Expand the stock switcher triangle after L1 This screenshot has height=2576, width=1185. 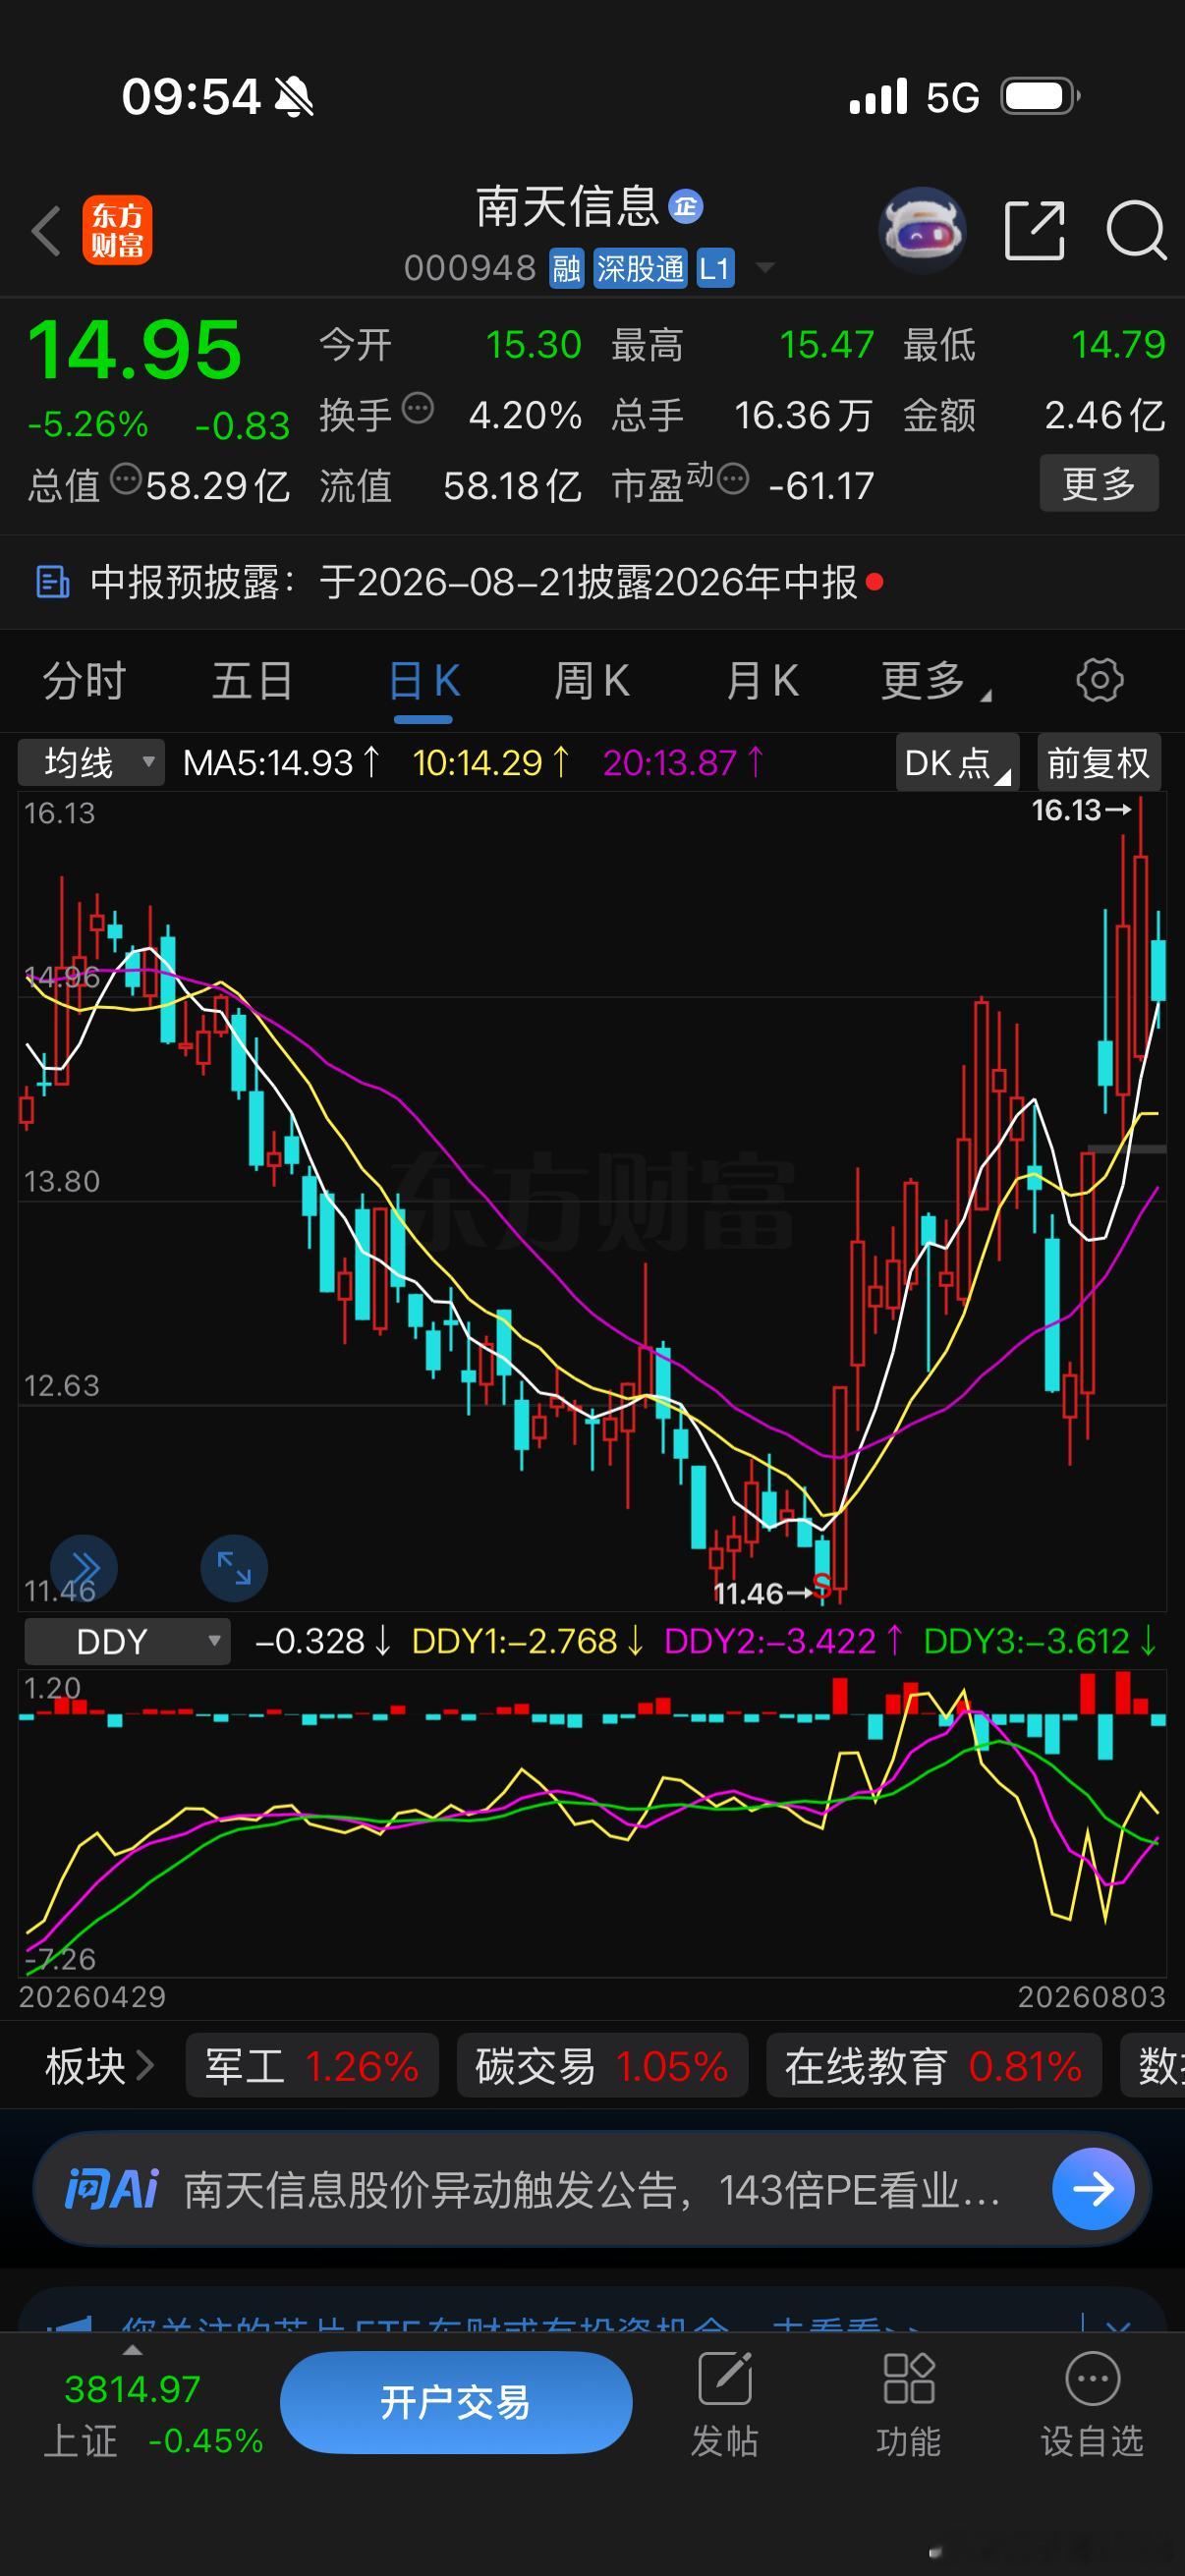pyautogui.click(x=765, y=268)
